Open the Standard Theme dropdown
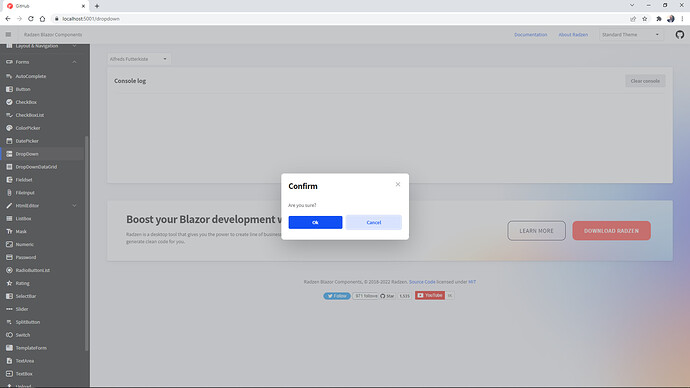This screenshot has height=388, width=690. coord(631,35)
